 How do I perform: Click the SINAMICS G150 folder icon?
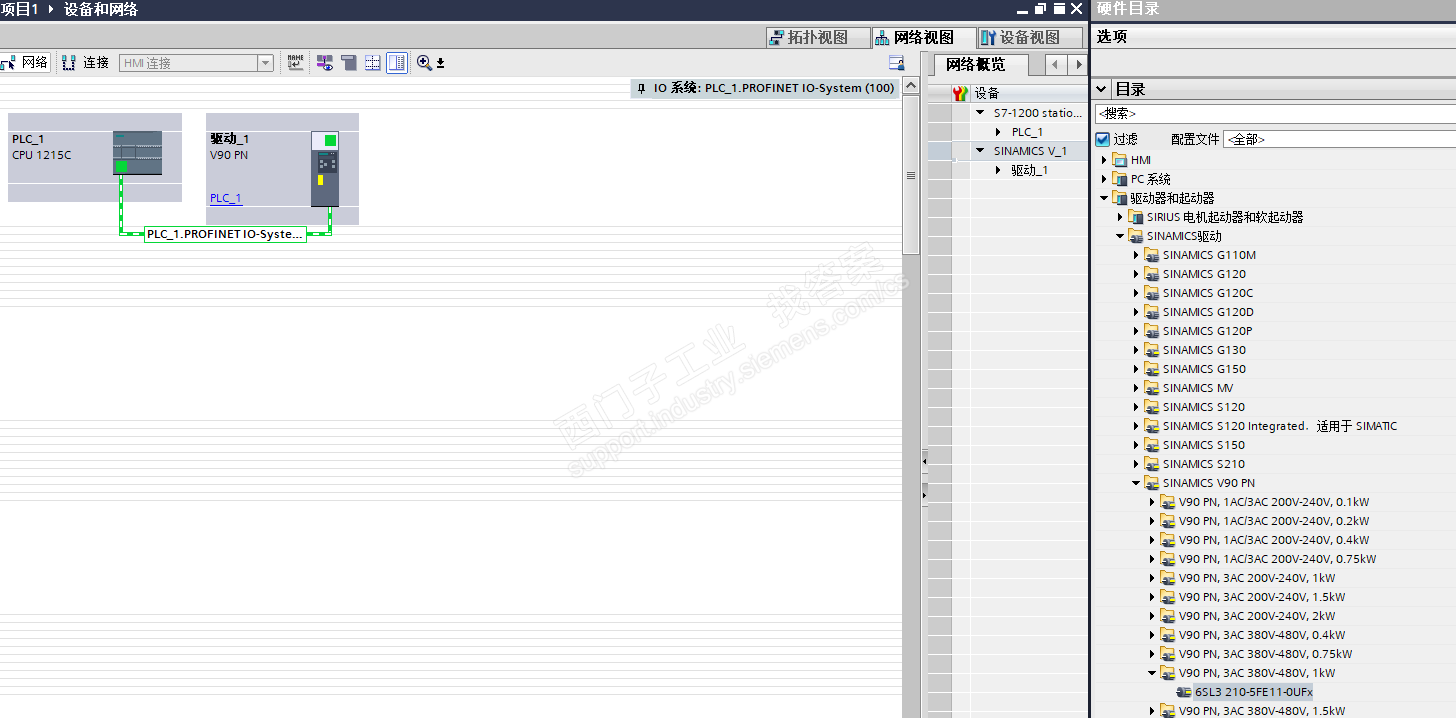point(1152,369)
